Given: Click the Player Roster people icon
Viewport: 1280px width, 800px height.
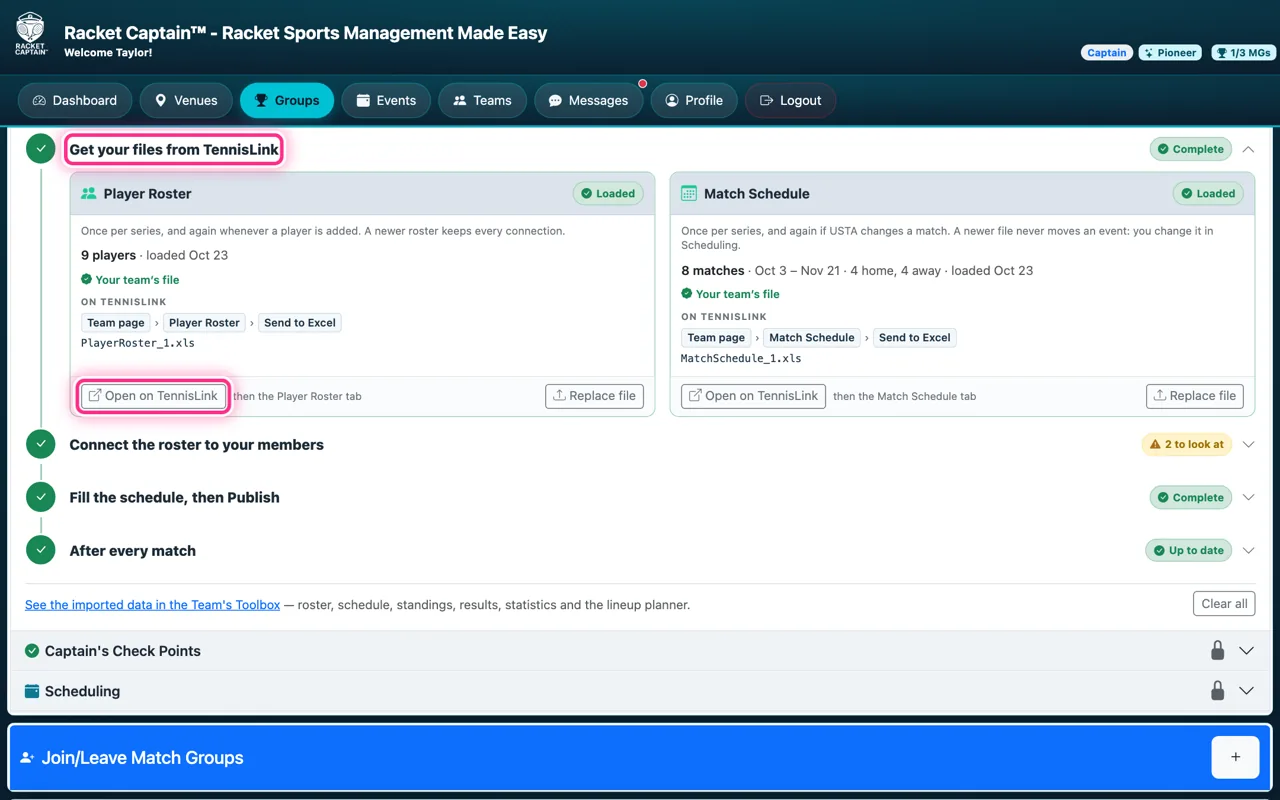Looking at the screenshot, I should pyautogui.click(x=88, y=194).
